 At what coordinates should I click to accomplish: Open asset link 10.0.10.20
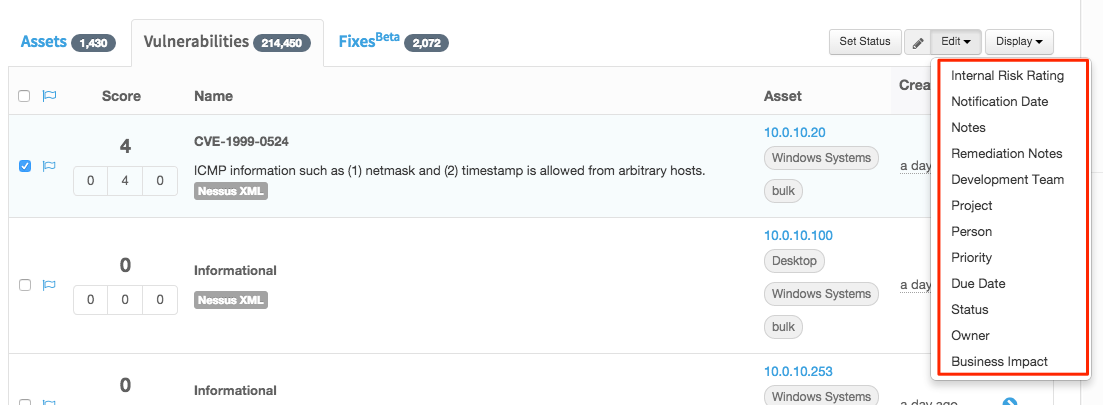tap(795, 132)
